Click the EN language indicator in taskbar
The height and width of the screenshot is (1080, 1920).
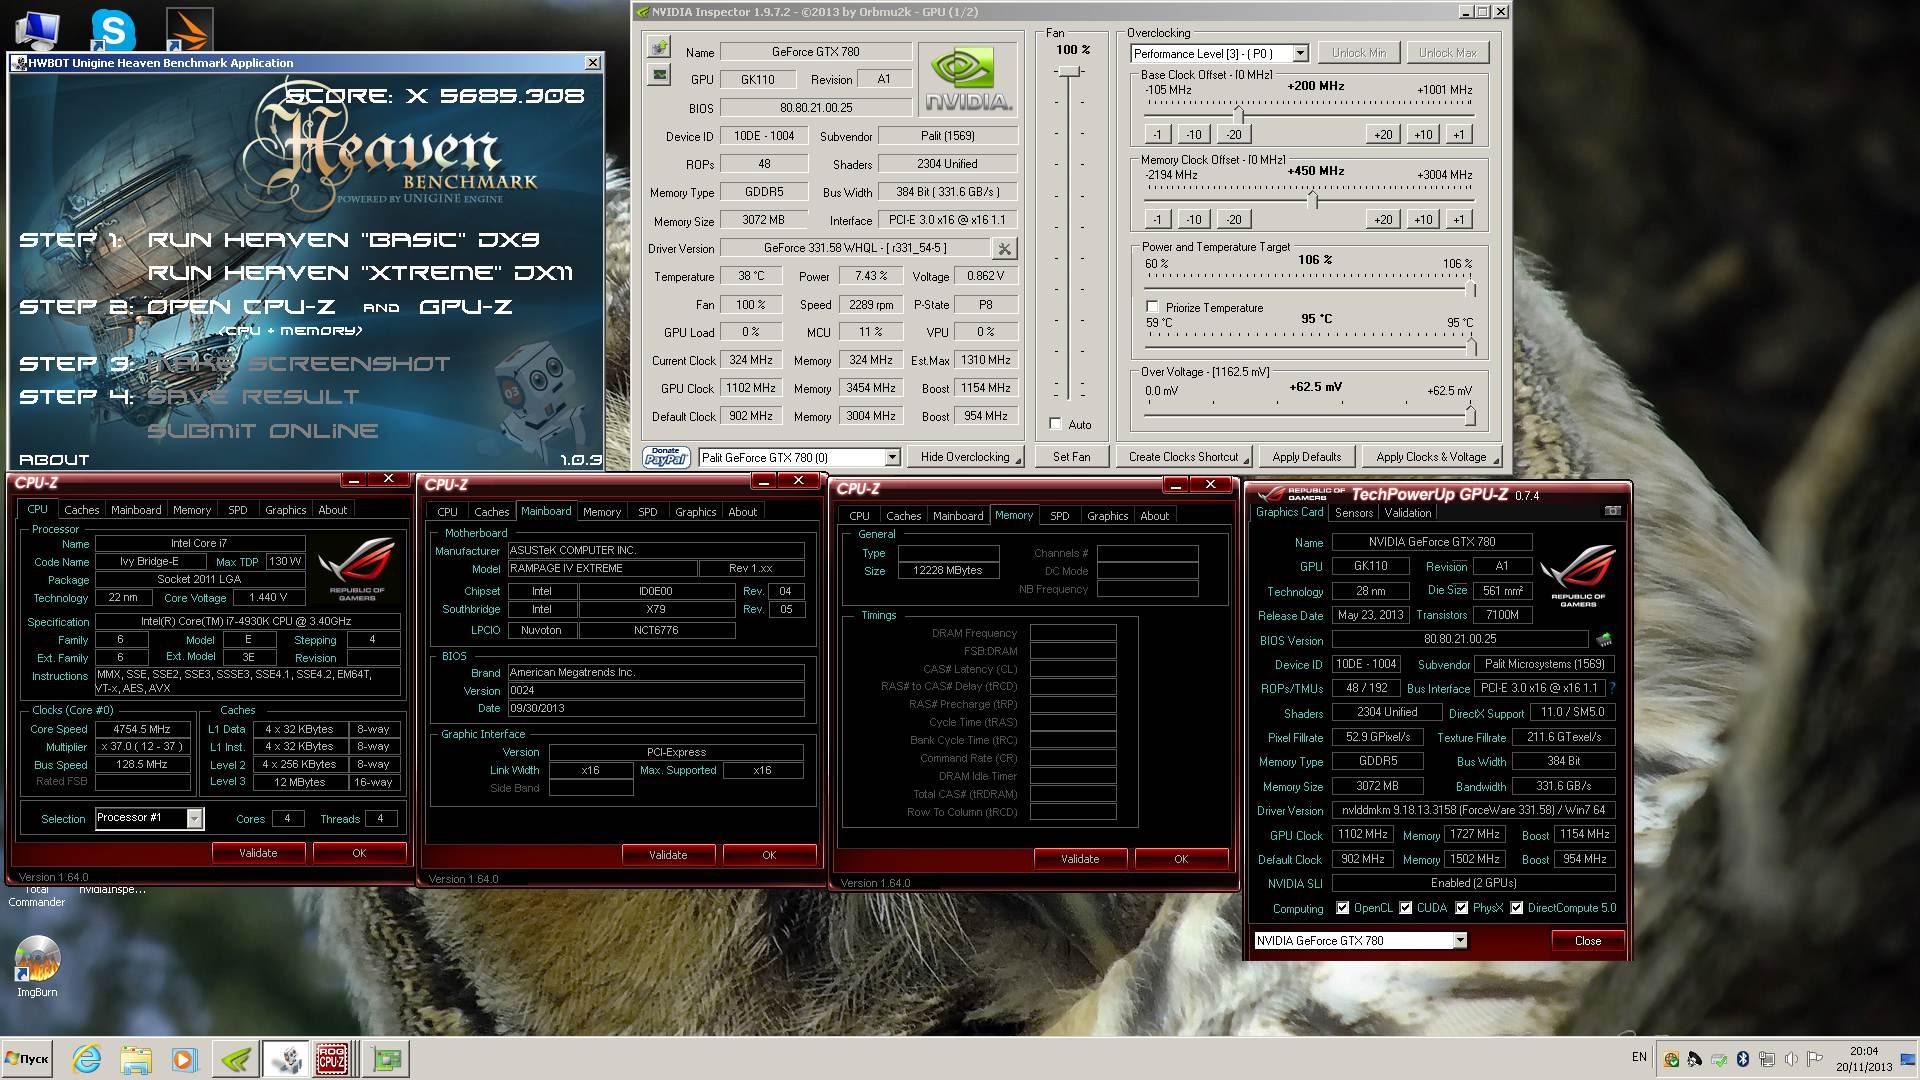pos(1639,1057)
